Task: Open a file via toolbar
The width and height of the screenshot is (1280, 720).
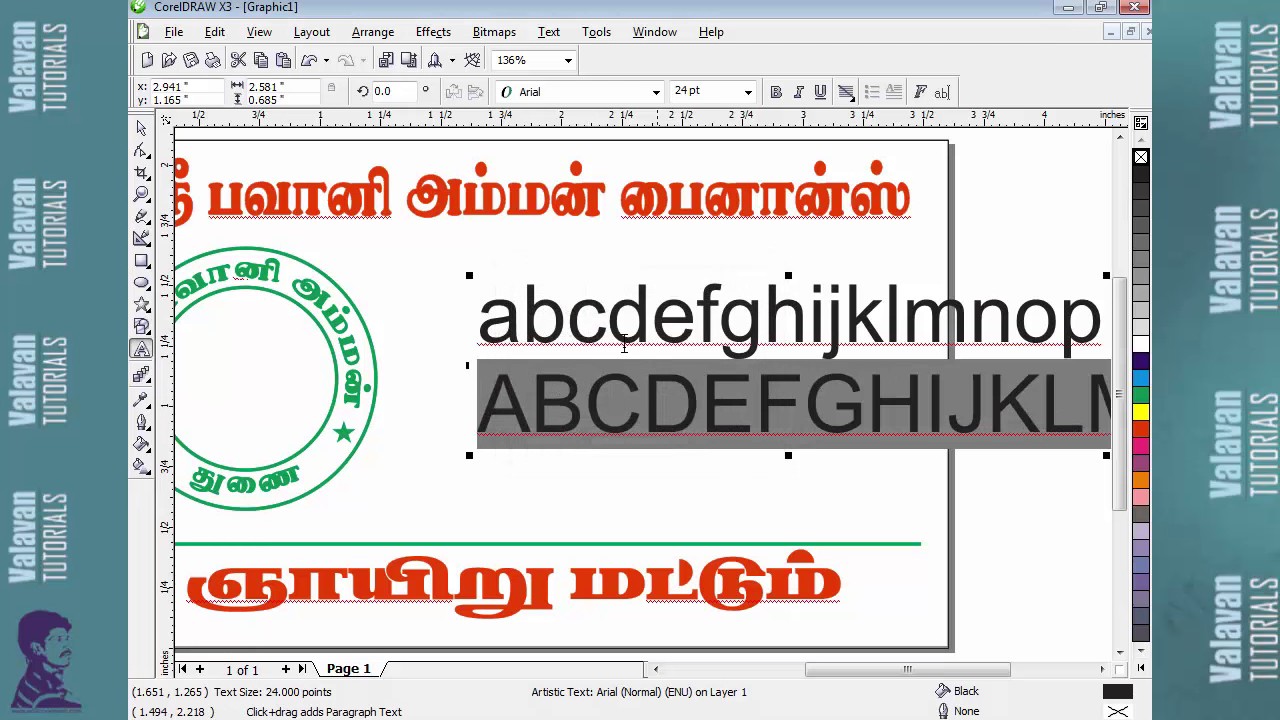Action: 169,60
